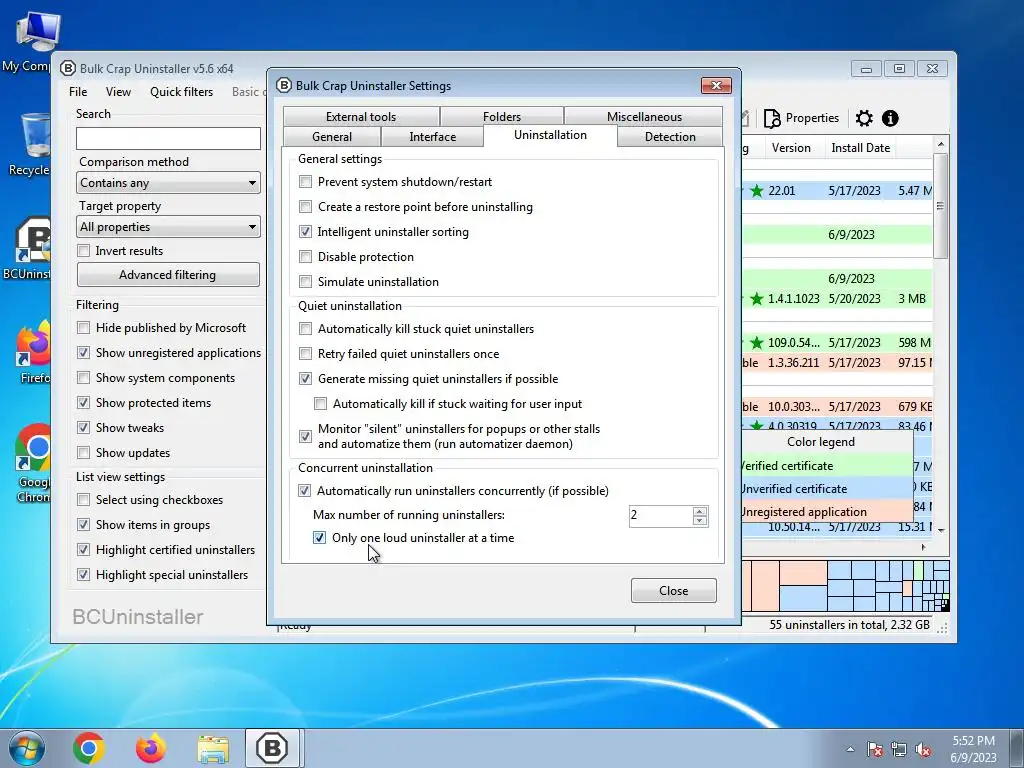The image size is (1024, 768).
Task: Switch to the Detection tab
Action: point(670,136)
